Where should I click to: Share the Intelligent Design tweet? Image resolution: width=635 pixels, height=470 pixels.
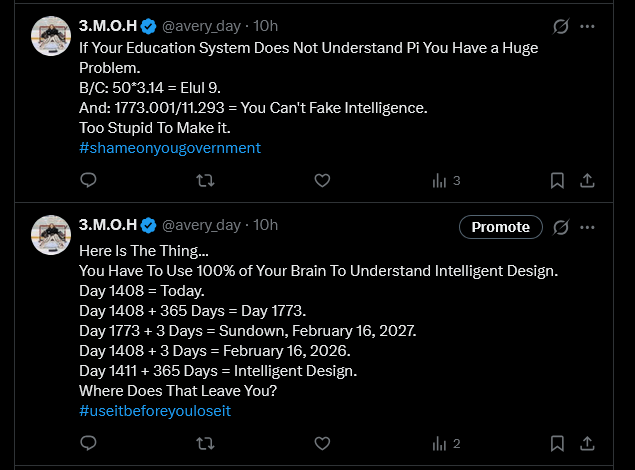pyautogui.click(x=588, y=443)
